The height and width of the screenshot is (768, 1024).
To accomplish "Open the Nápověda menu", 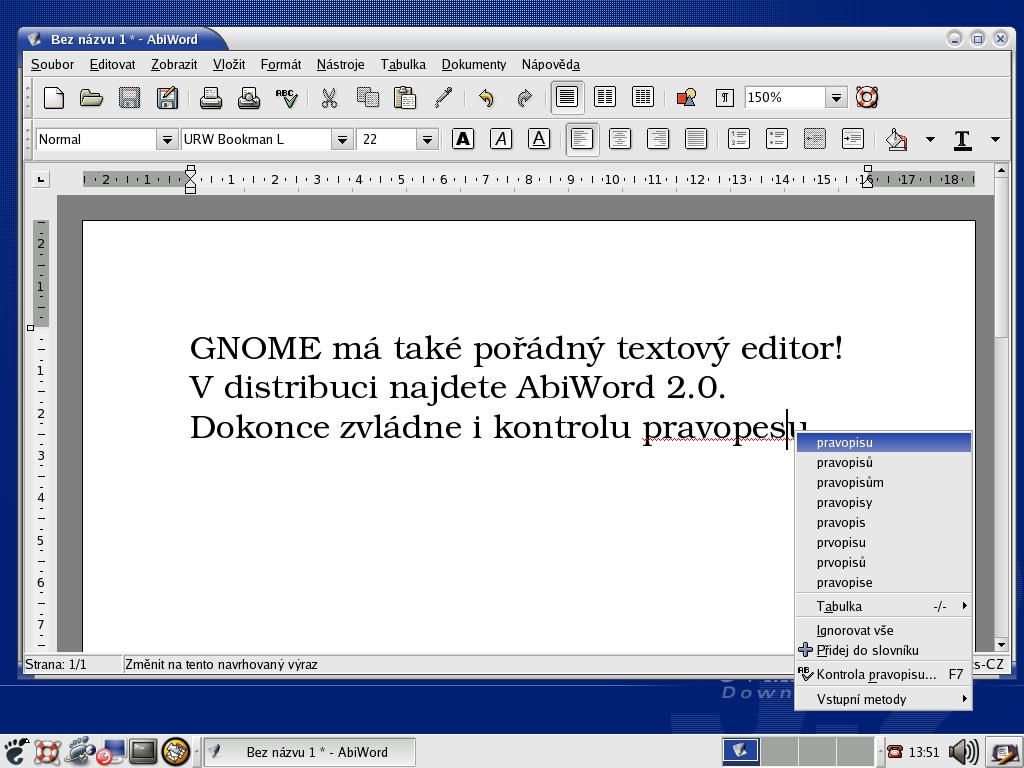I will 551,65.
